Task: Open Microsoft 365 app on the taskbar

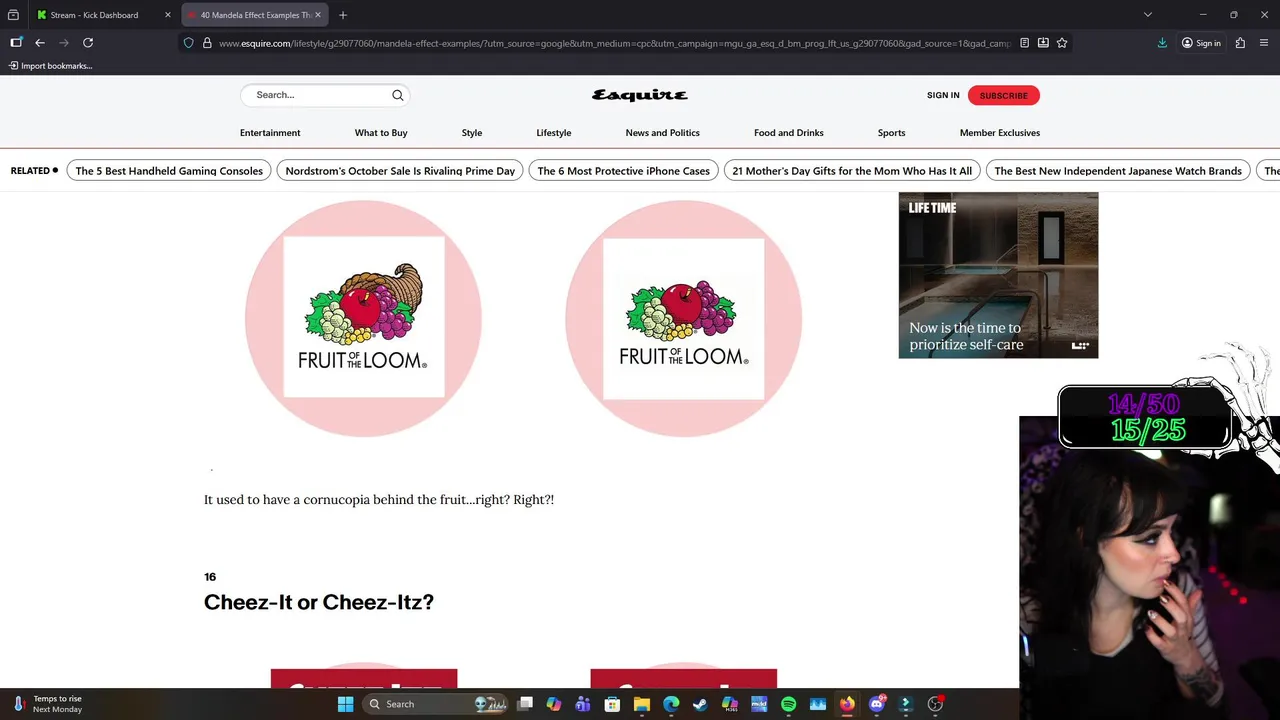Action: [x=729, y=704]
